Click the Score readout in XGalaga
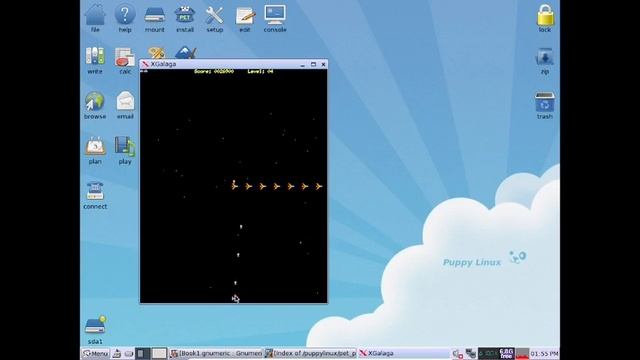Image resolution: width=640 pixels, height=360 pixels. click(214, 71)
